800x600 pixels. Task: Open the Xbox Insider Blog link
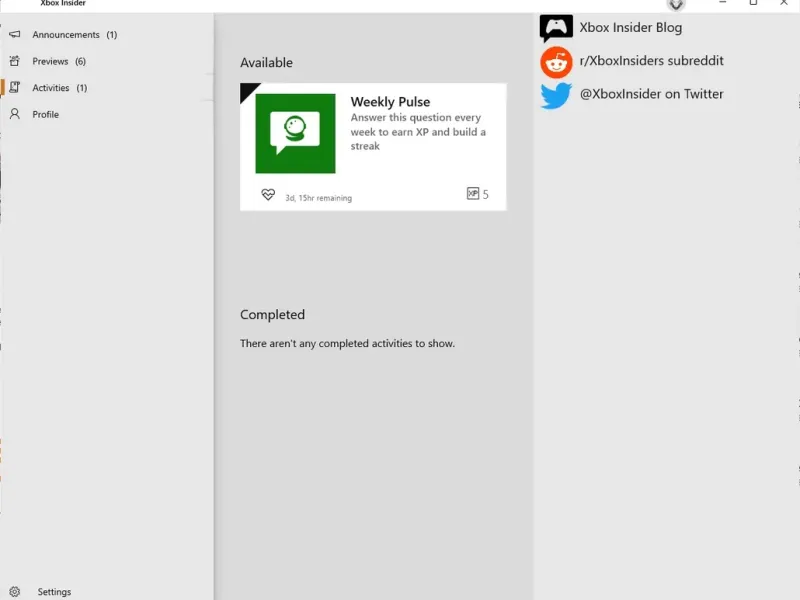point(631,28)
